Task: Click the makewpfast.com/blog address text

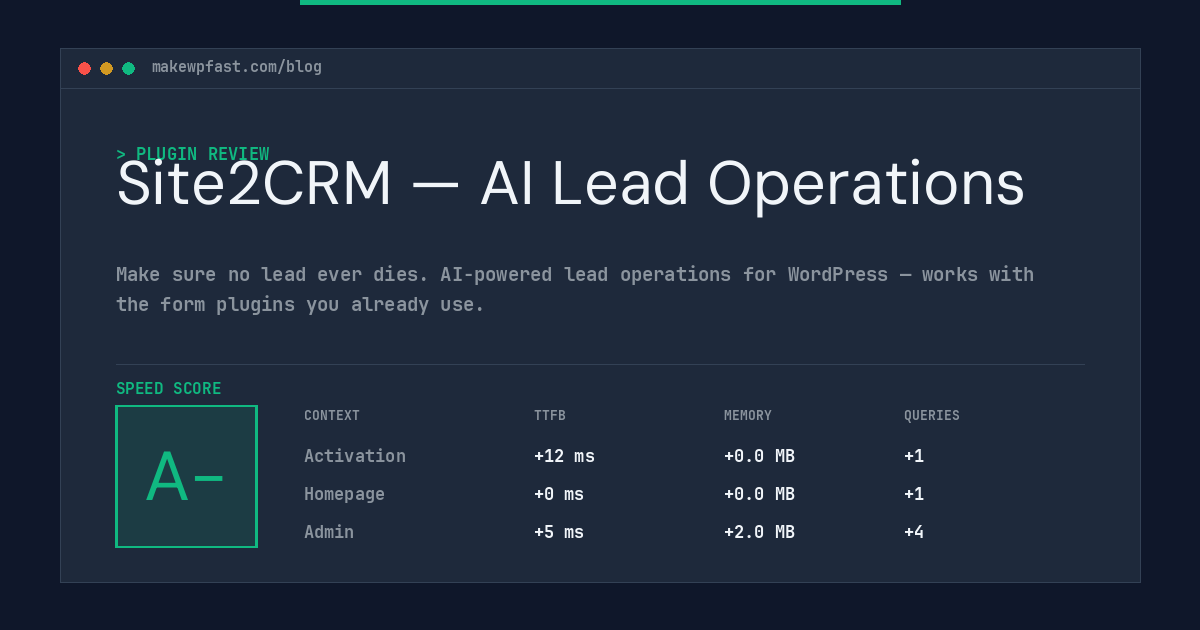Action: pyautogui.click(x=237, y=67)
